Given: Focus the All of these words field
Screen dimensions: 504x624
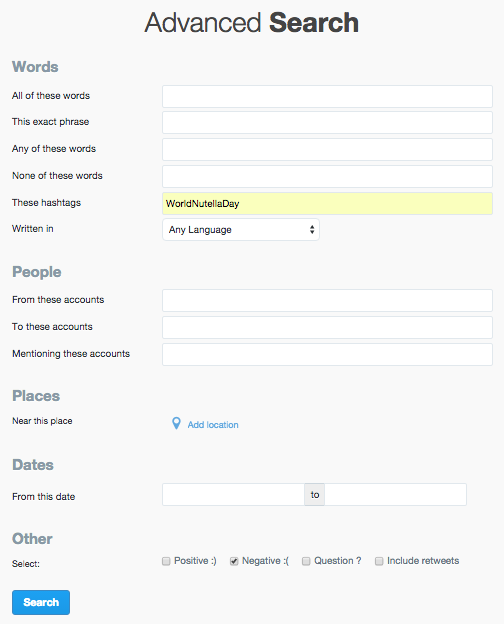Looking at the screenshot, I should pyautogui.click(x=327, y=96).
